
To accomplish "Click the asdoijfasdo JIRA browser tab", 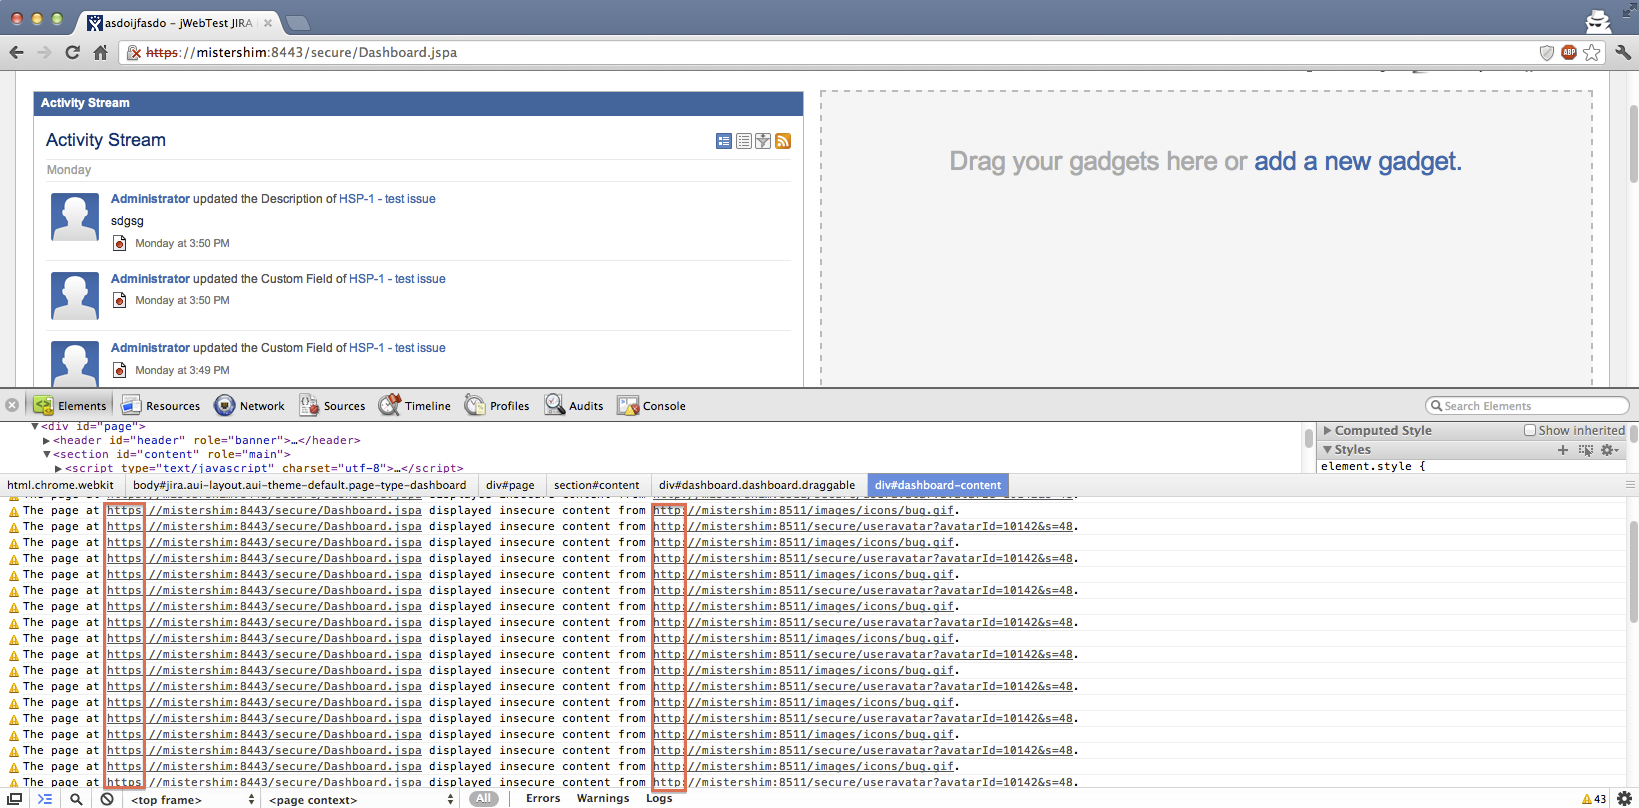I will click(178, 22).
